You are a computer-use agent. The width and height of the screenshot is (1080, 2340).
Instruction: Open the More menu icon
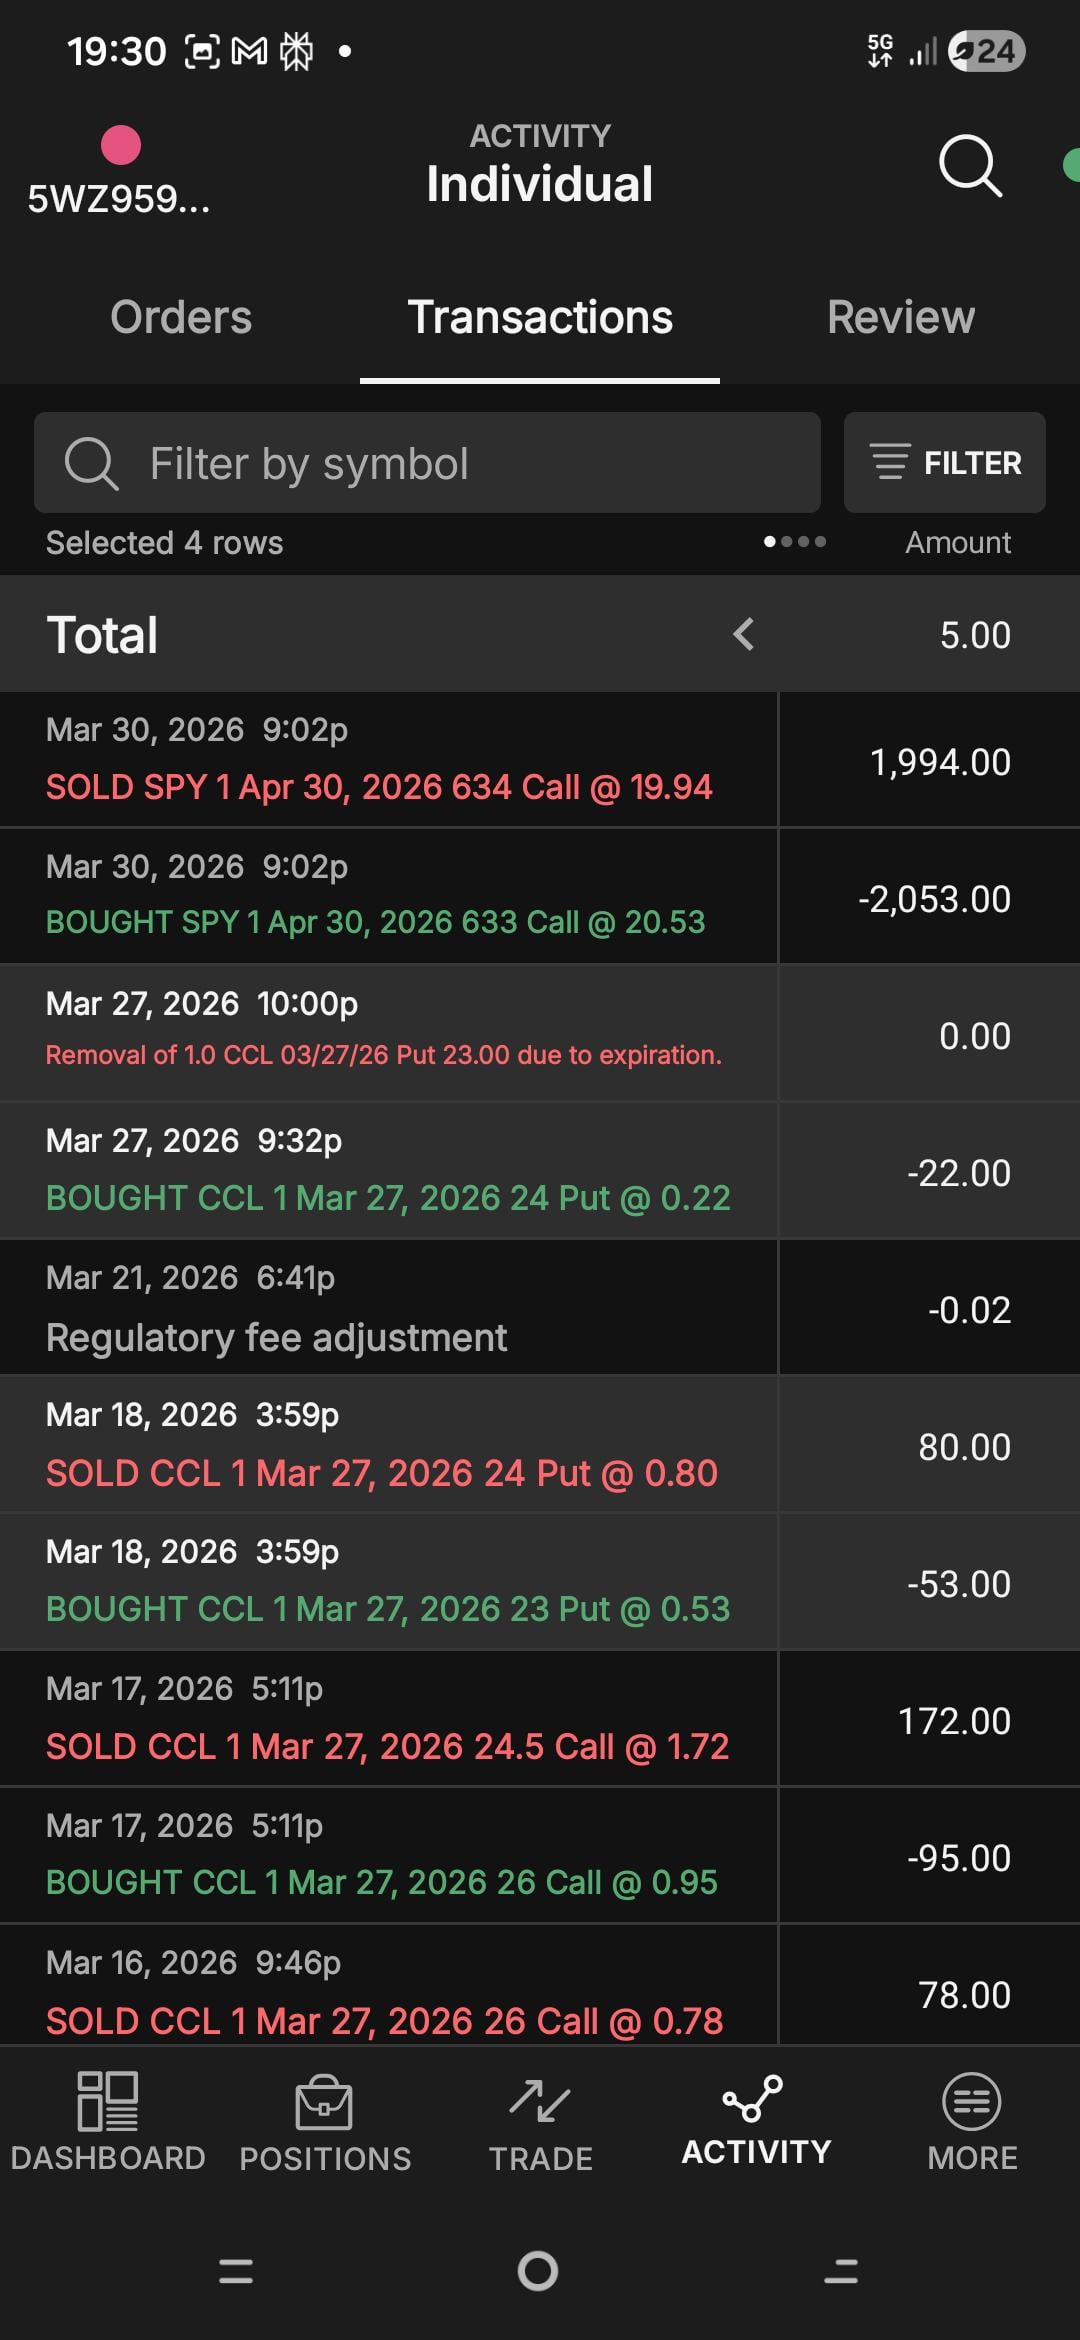point(971,2100)
